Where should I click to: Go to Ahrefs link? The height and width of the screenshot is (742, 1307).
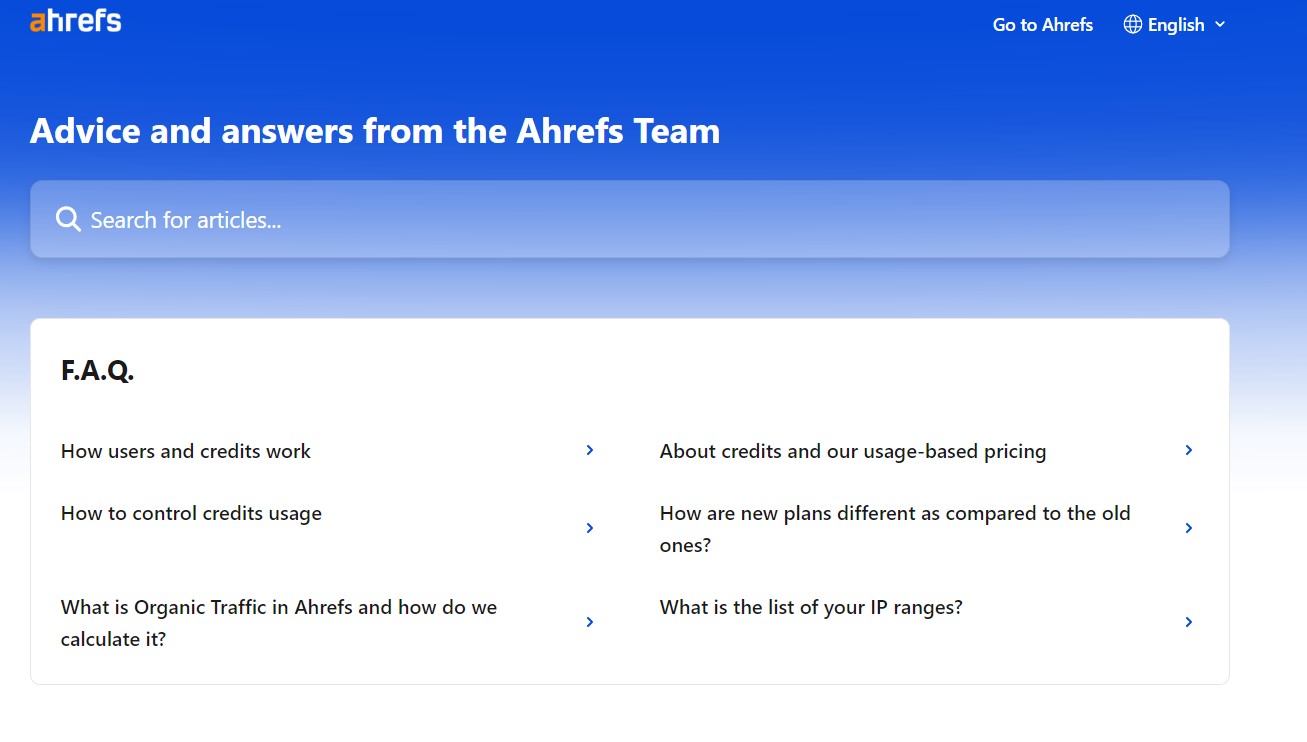coord(1043,25)
